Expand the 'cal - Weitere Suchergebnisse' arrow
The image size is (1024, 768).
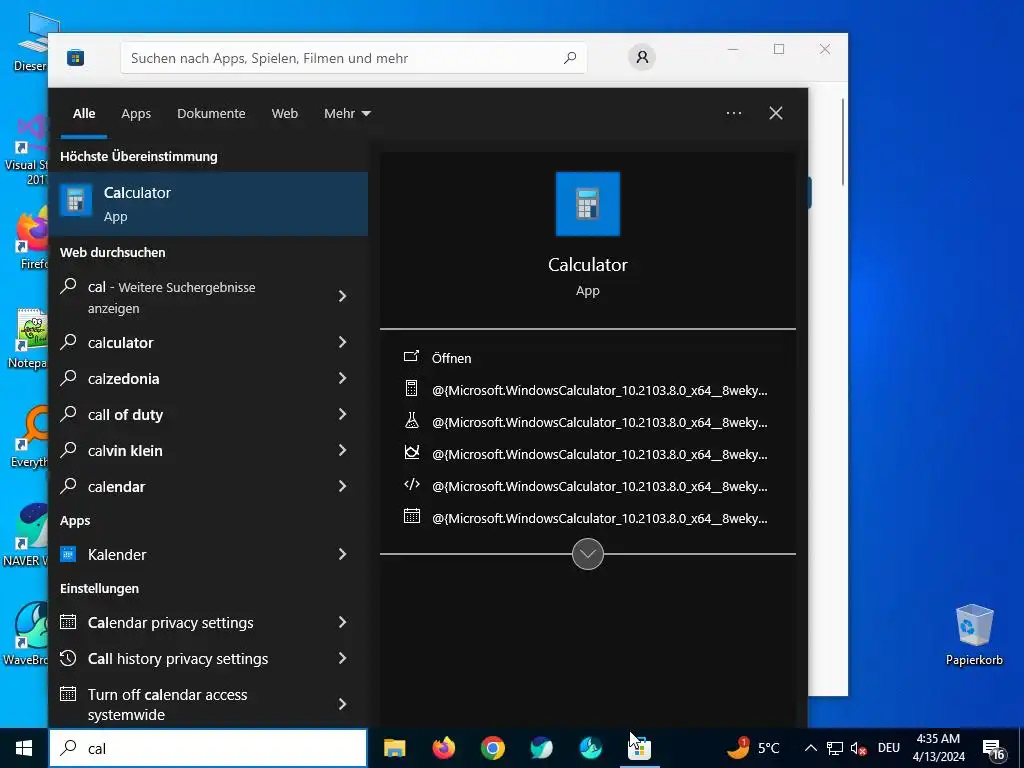pos(342,296)
